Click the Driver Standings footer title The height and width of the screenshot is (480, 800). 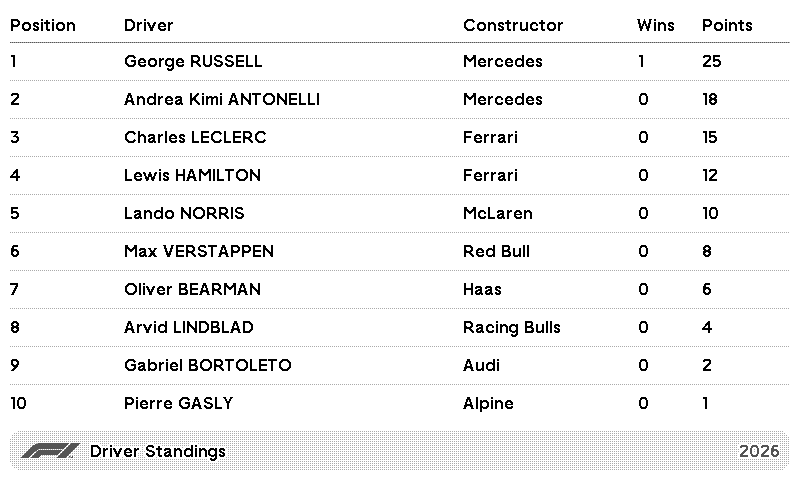click(158, 451)
